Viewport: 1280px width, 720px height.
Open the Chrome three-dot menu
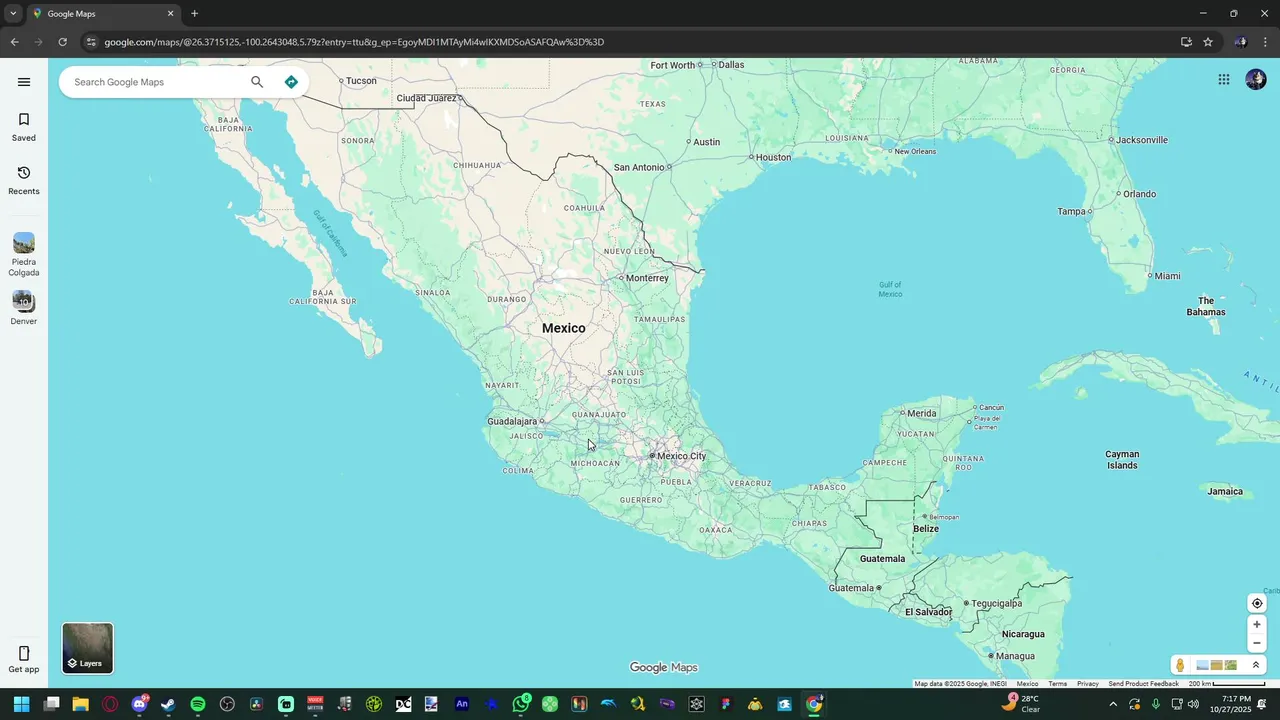(1265, 42)
